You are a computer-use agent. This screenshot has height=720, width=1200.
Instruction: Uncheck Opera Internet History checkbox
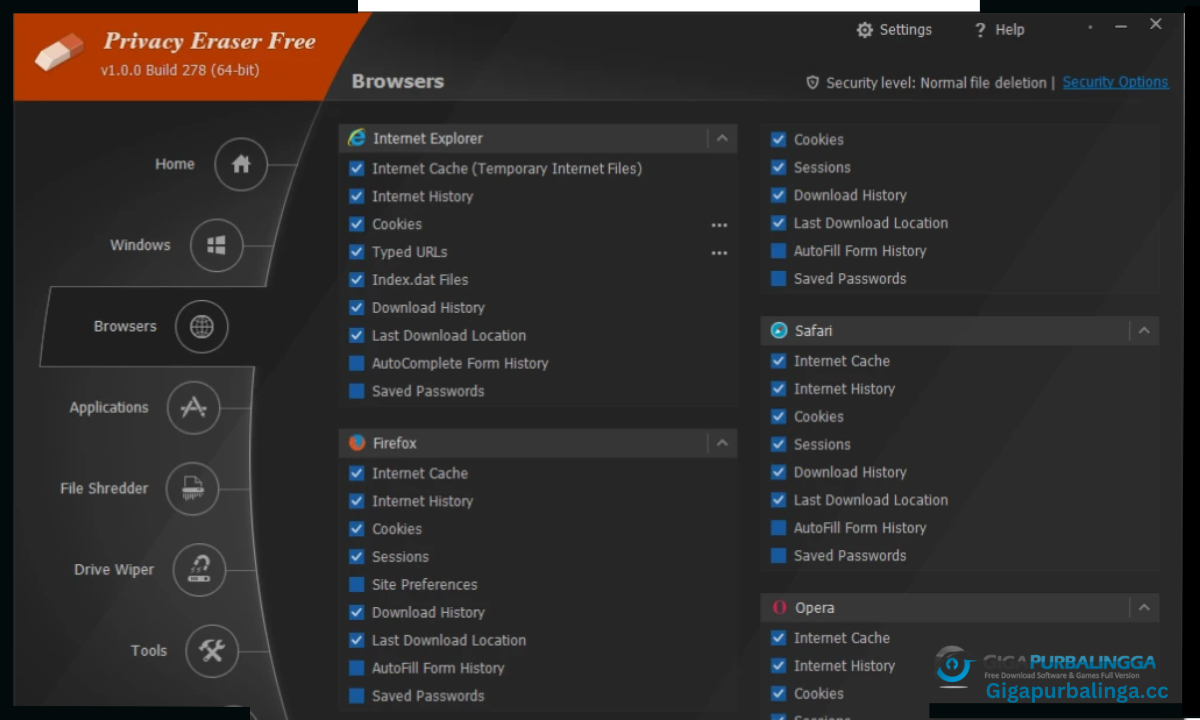[x=779, y=666]
